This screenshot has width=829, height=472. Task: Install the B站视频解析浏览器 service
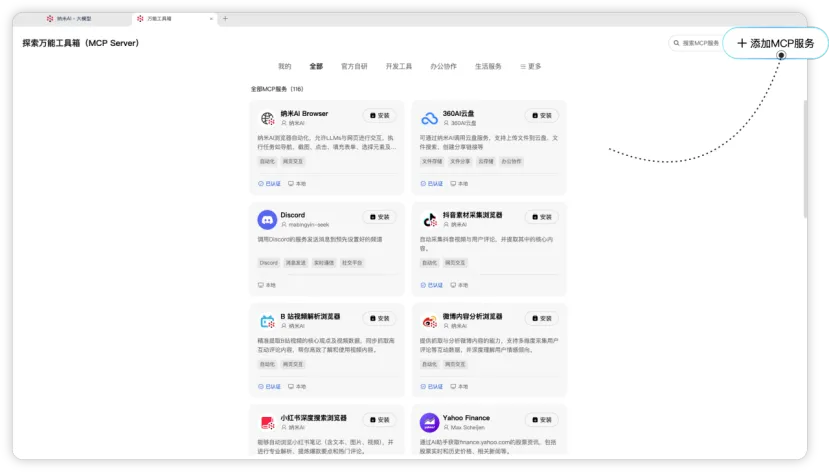[x=380, y=318]
